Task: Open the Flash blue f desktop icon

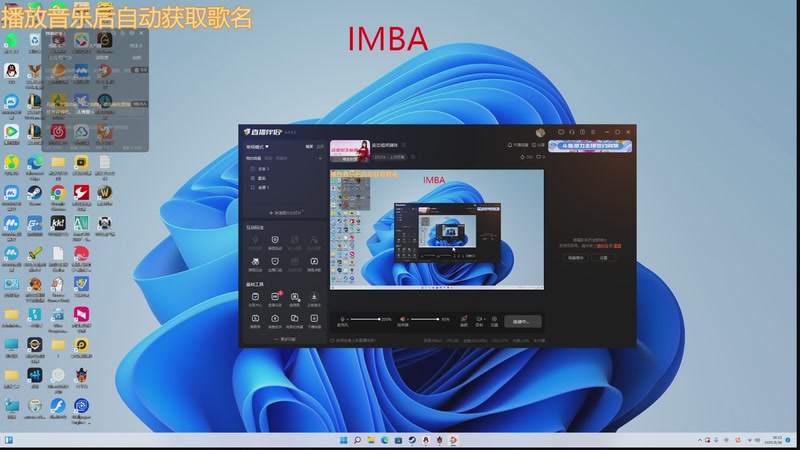Action: point(58,408)
